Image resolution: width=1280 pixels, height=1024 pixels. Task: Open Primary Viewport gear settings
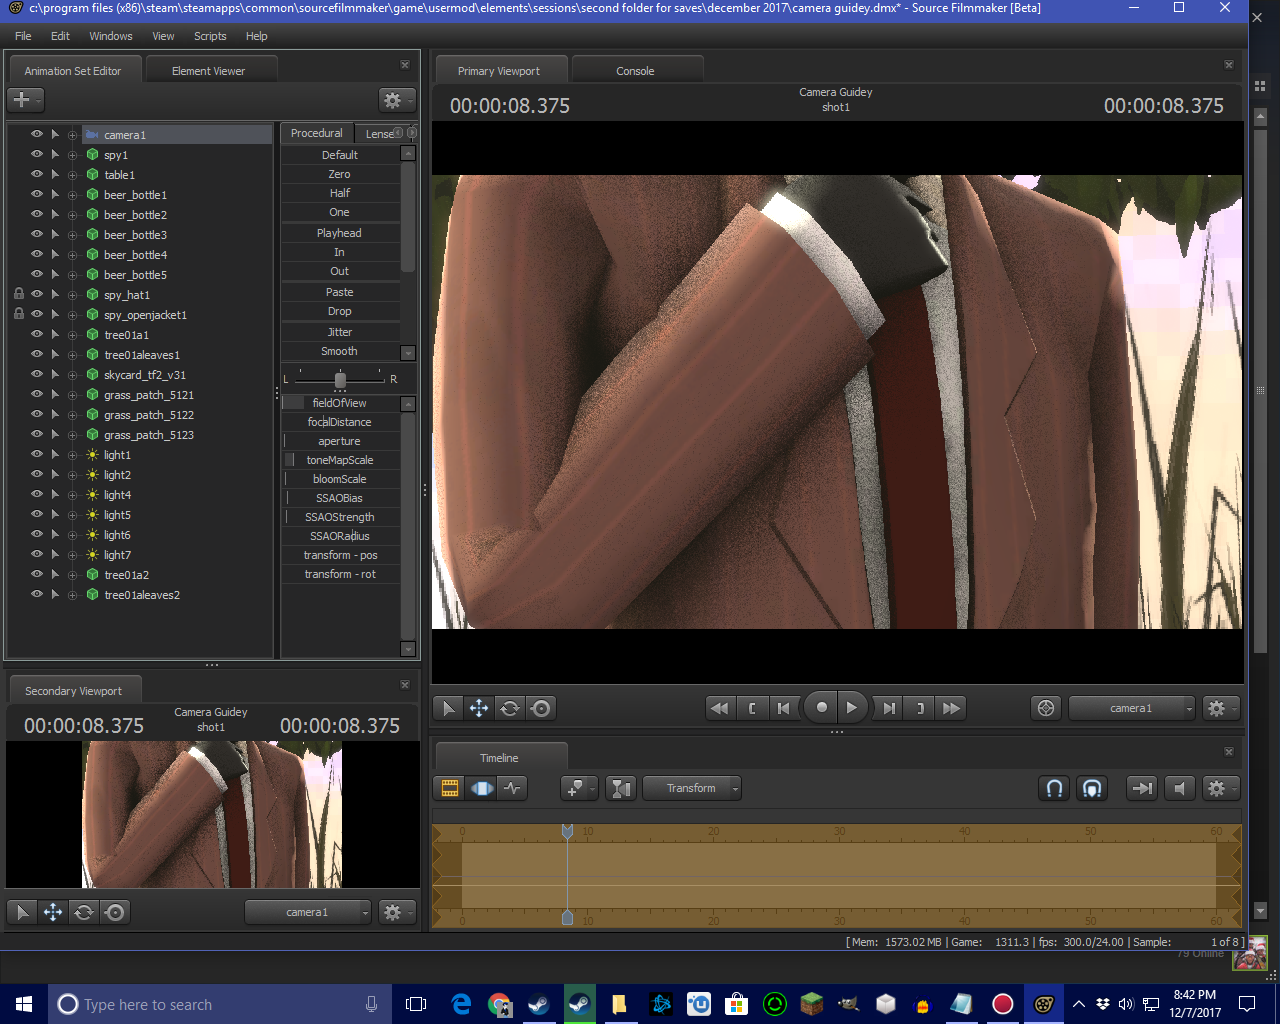1221,708
